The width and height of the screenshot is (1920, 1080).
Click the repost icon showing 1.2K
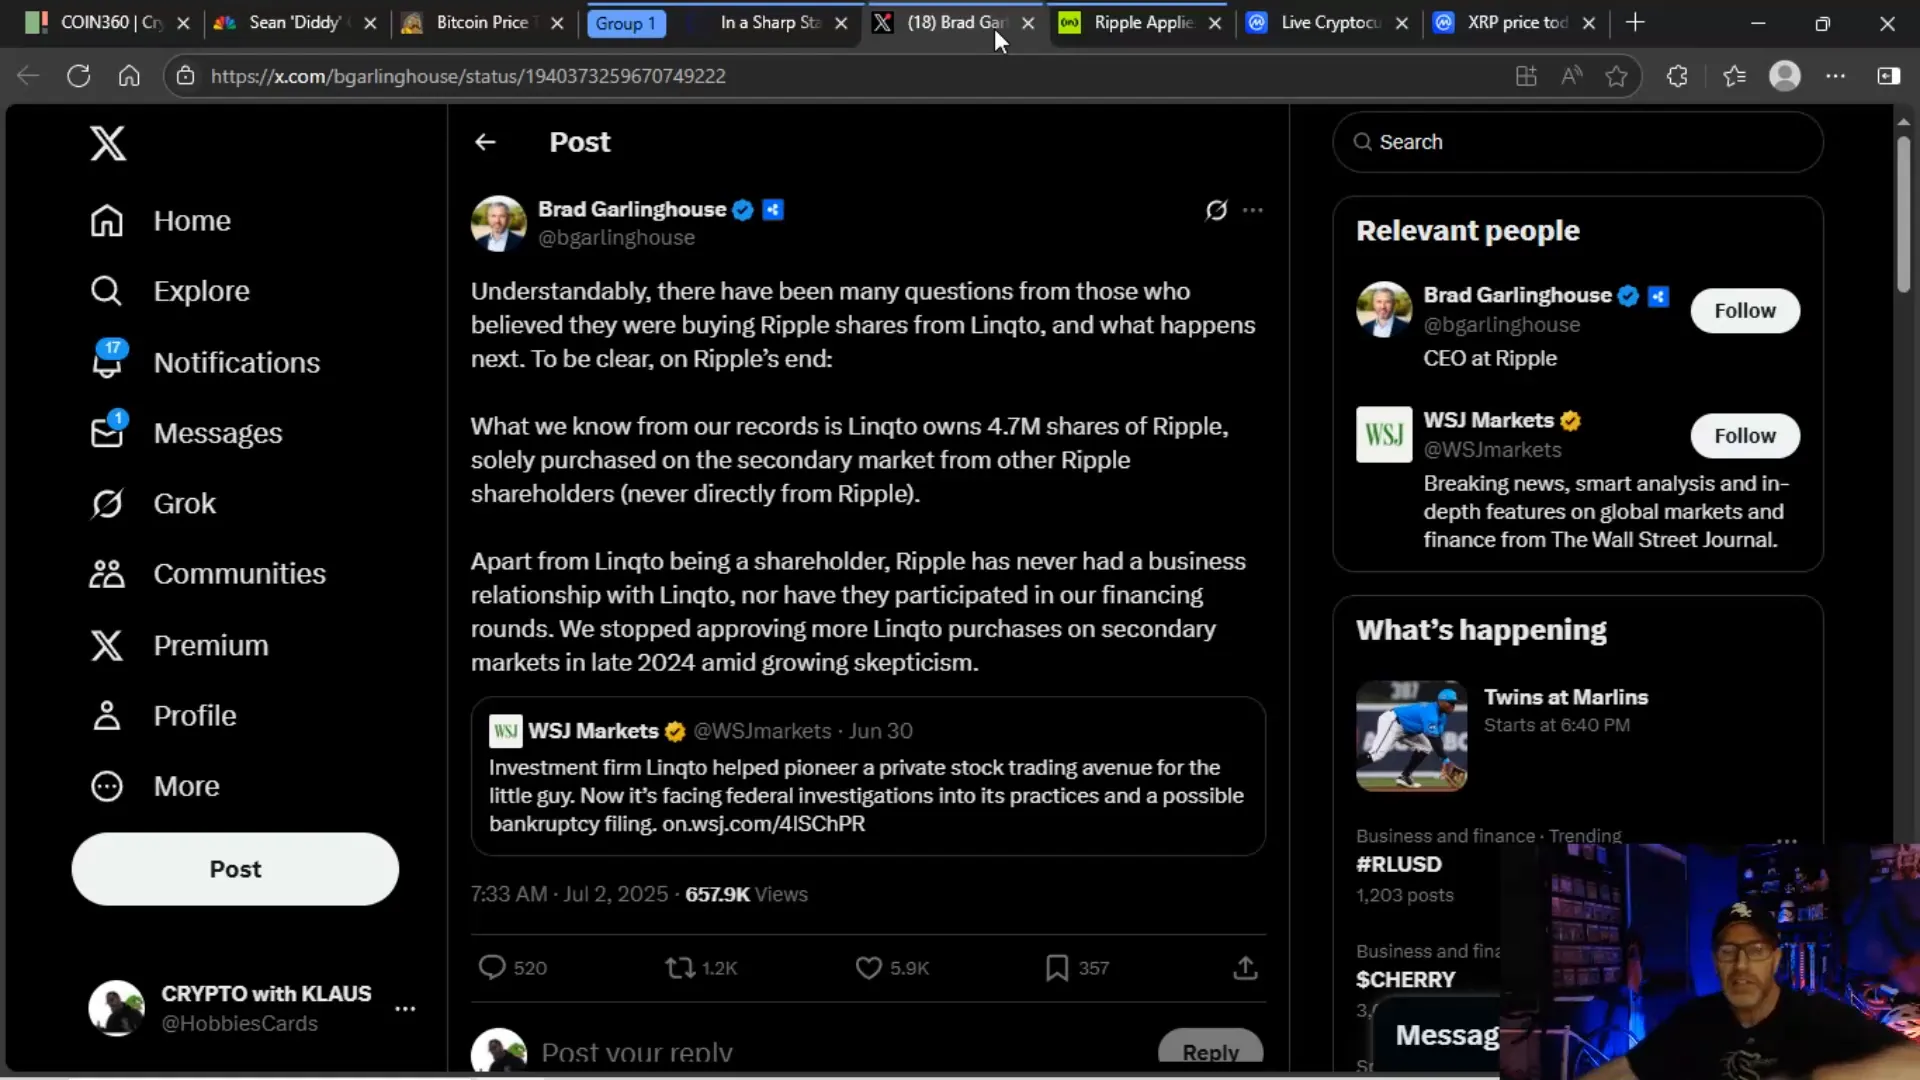pos(680,967)
